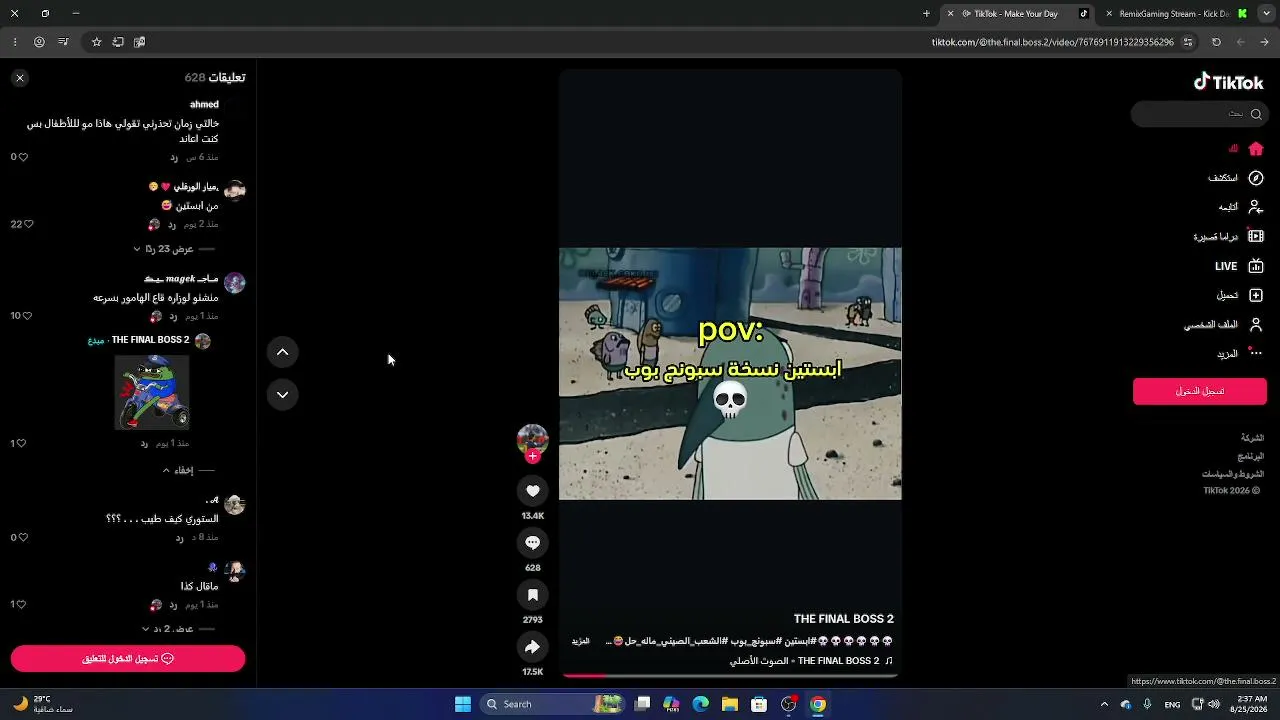The image size is (1280, 720).
Task: Open a new browser tab with plus
Action: click(926, 14)
